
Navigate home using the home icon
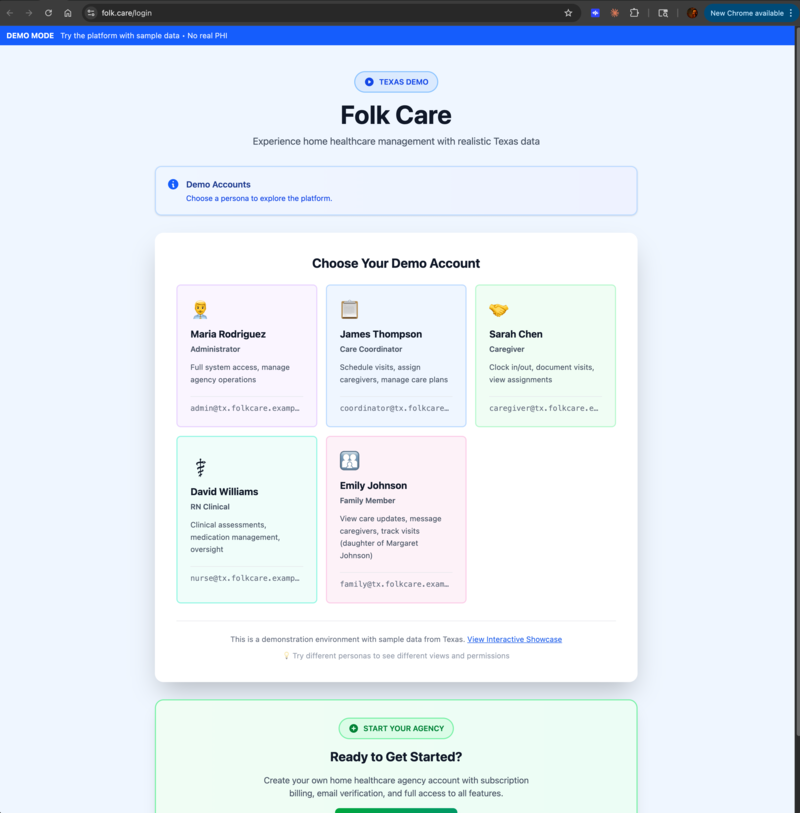coord(67,13)
